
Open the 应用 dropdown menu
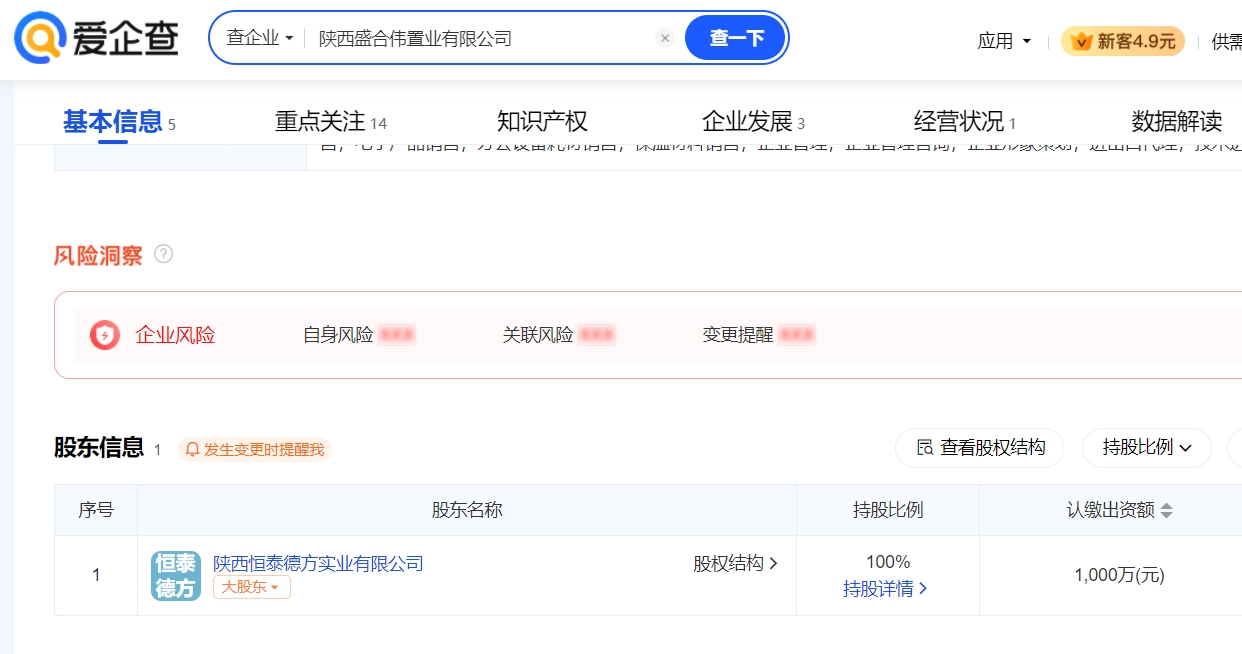1004,41
